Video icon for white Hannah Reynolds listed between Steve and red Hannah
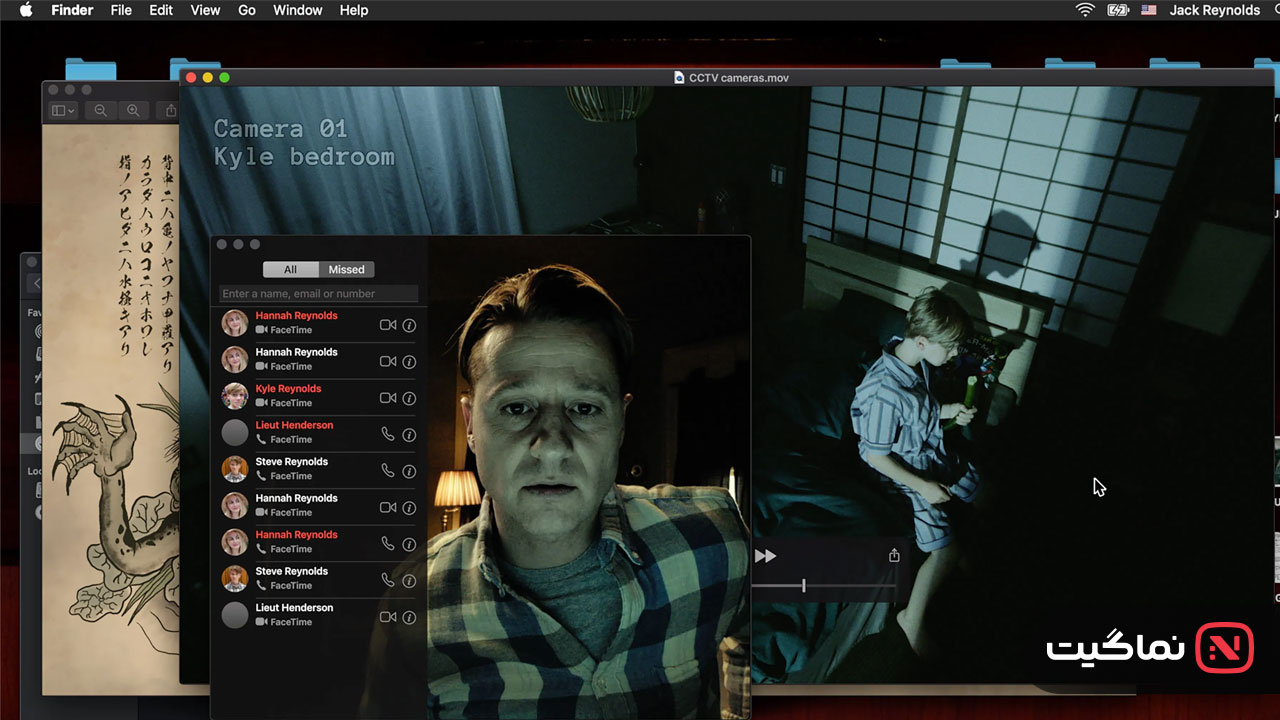This screenshot has width=1280, height=720. (x=388, y=507)
